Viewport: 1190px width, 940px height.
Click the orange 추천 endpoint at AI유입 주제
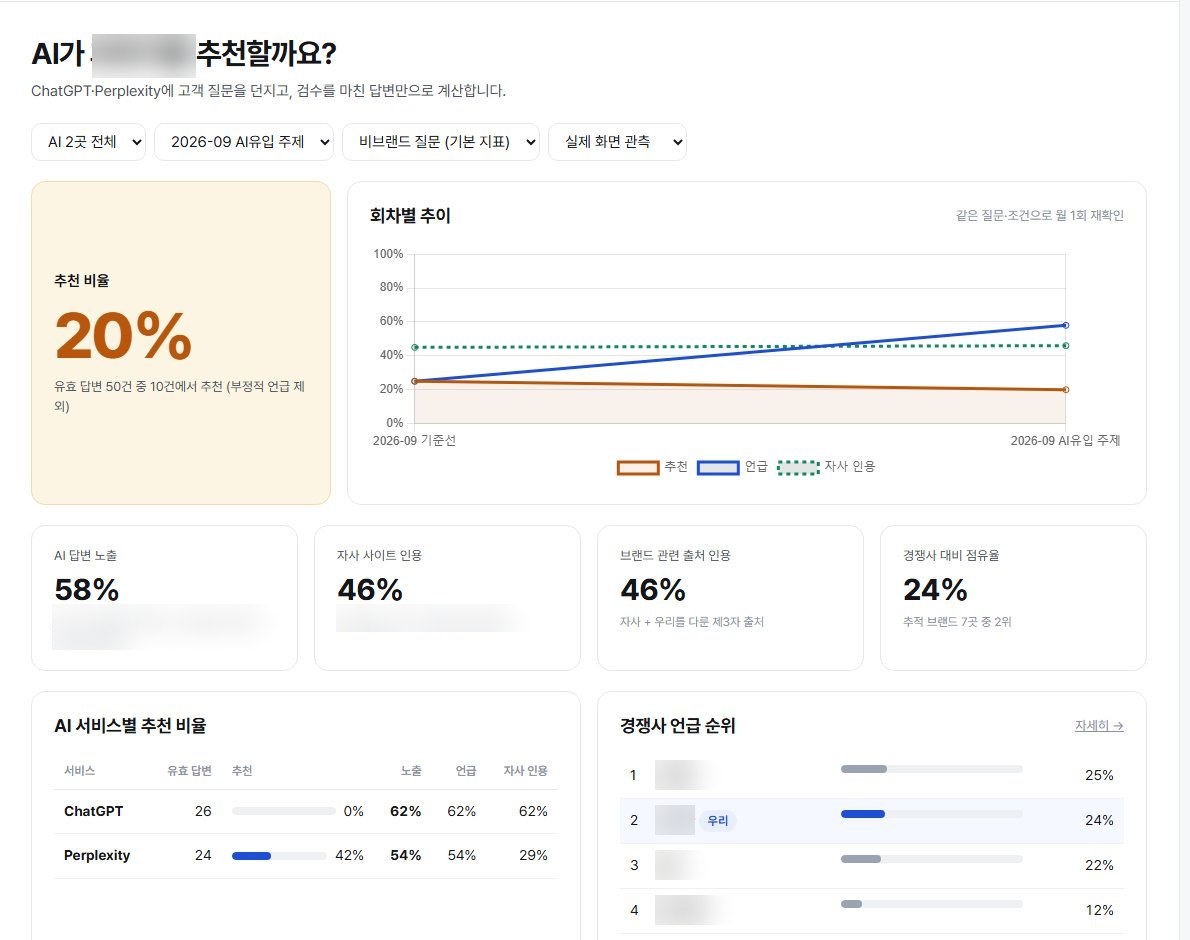coord(1066,390)
